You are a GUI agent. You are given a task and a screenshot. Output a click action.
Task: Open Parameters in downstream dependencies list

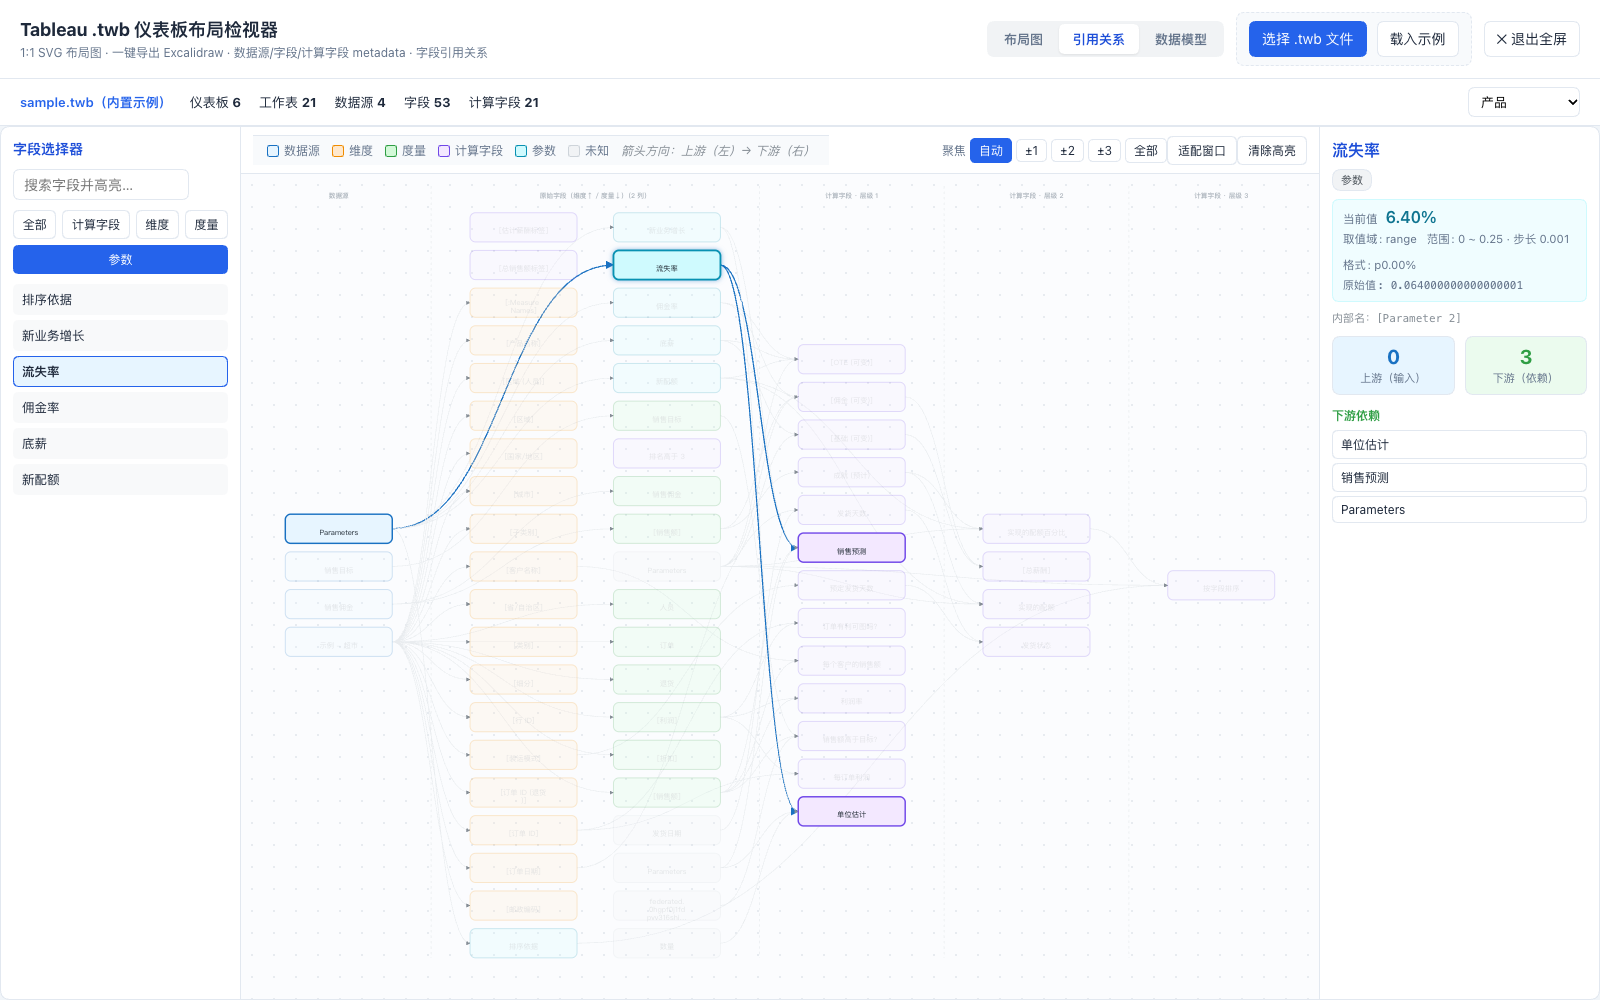coord(1459,510)
